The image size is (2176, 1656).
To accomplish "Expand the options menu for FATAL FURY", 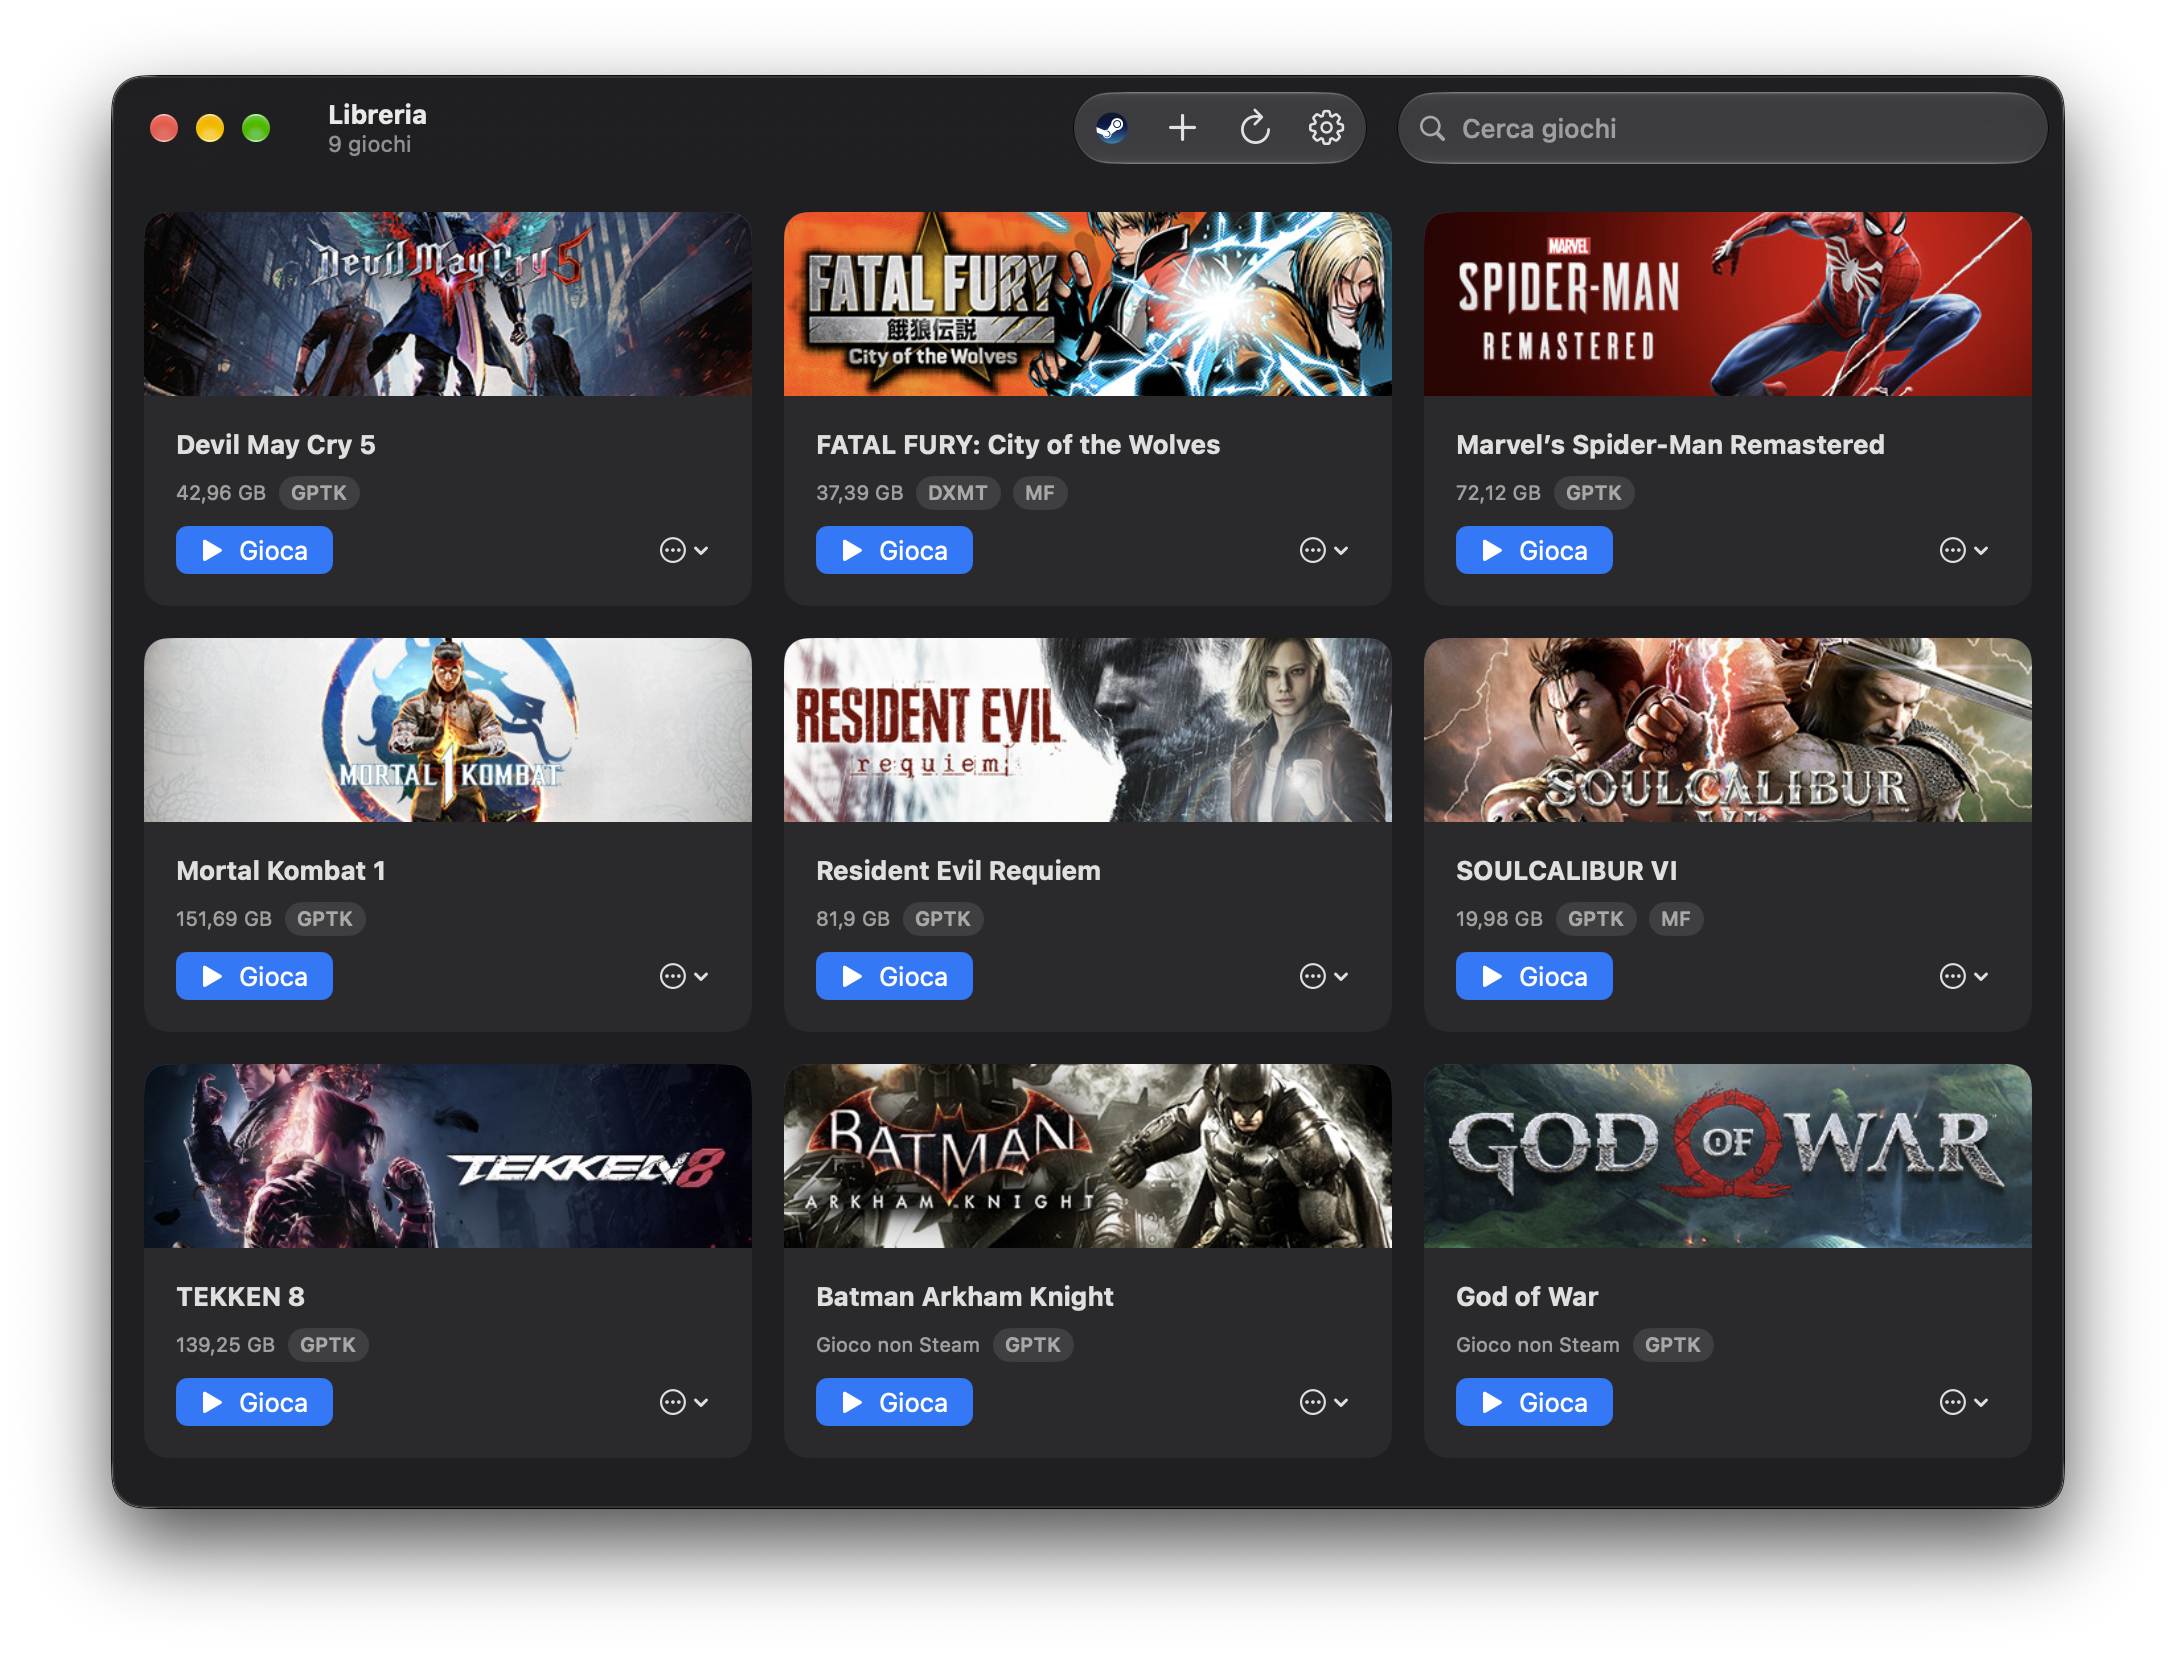I will click(1324, 550).
